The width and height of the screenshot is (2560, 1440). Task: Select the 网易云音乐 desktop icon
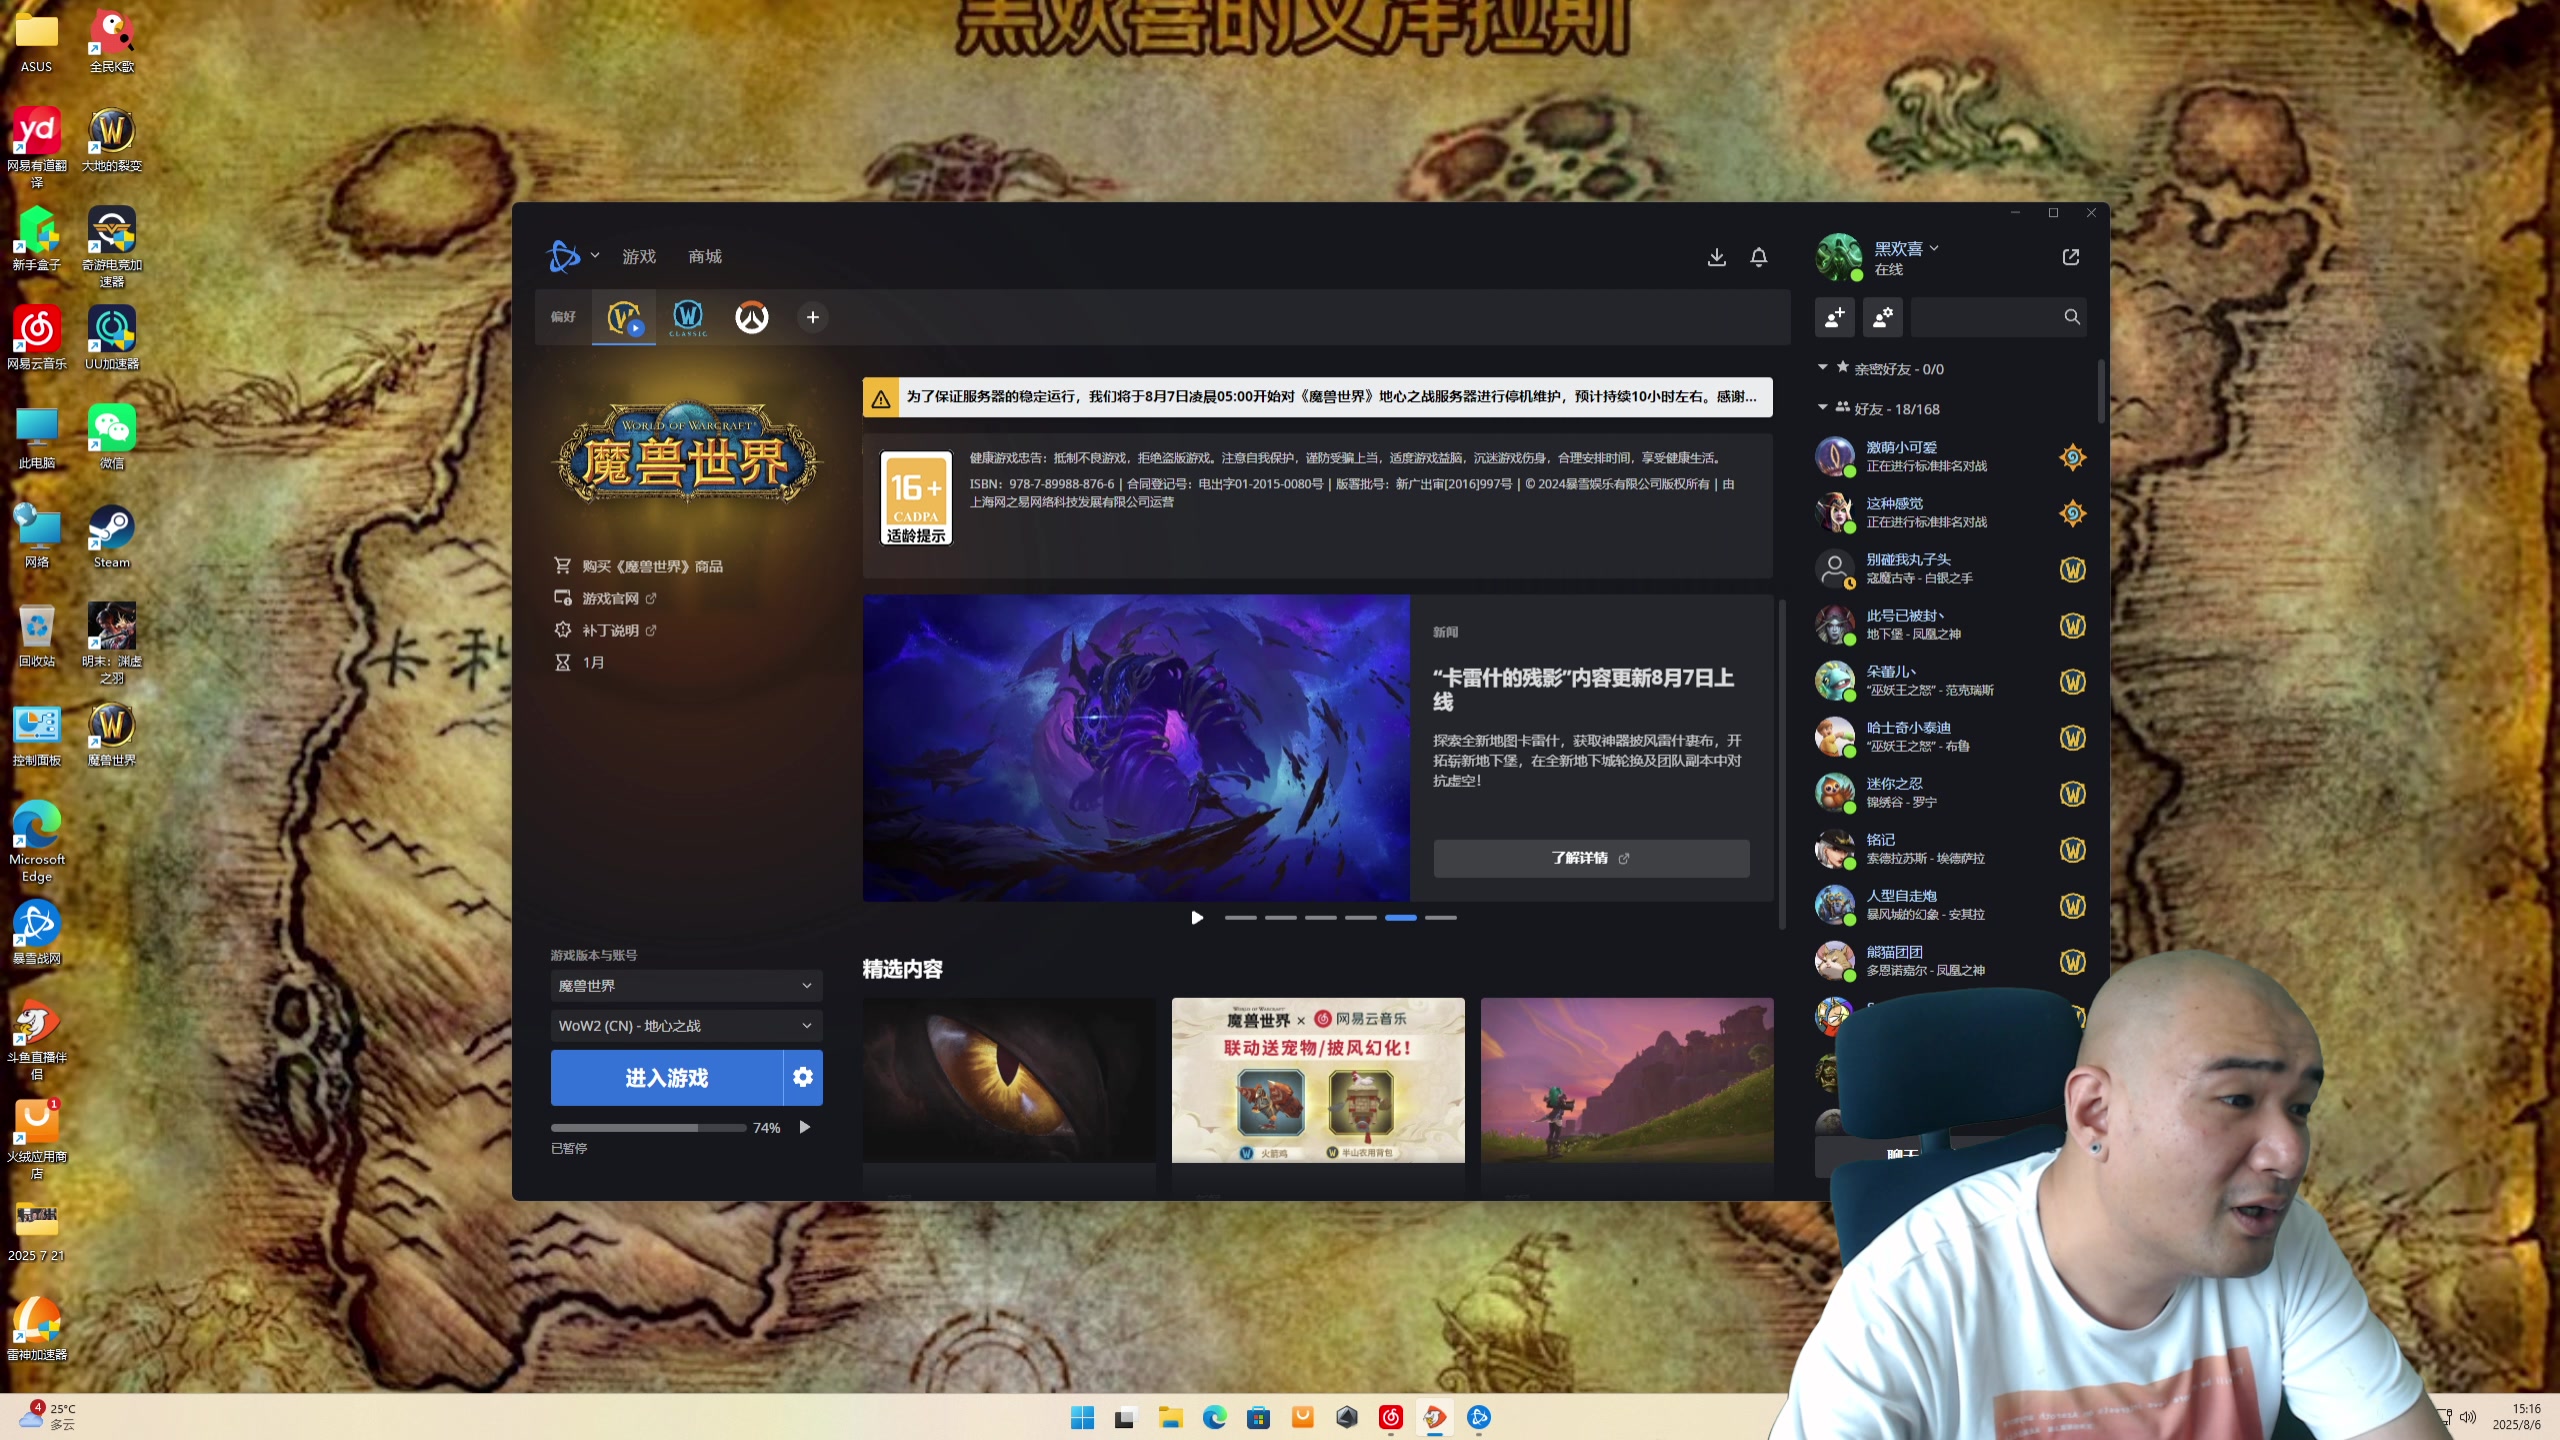(37, 338)
